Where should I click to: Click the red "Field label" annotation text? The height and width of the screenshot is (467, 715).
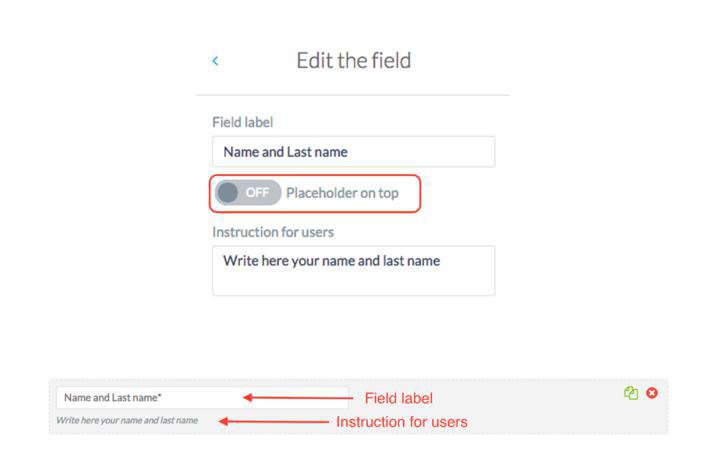tap(398, 398)
